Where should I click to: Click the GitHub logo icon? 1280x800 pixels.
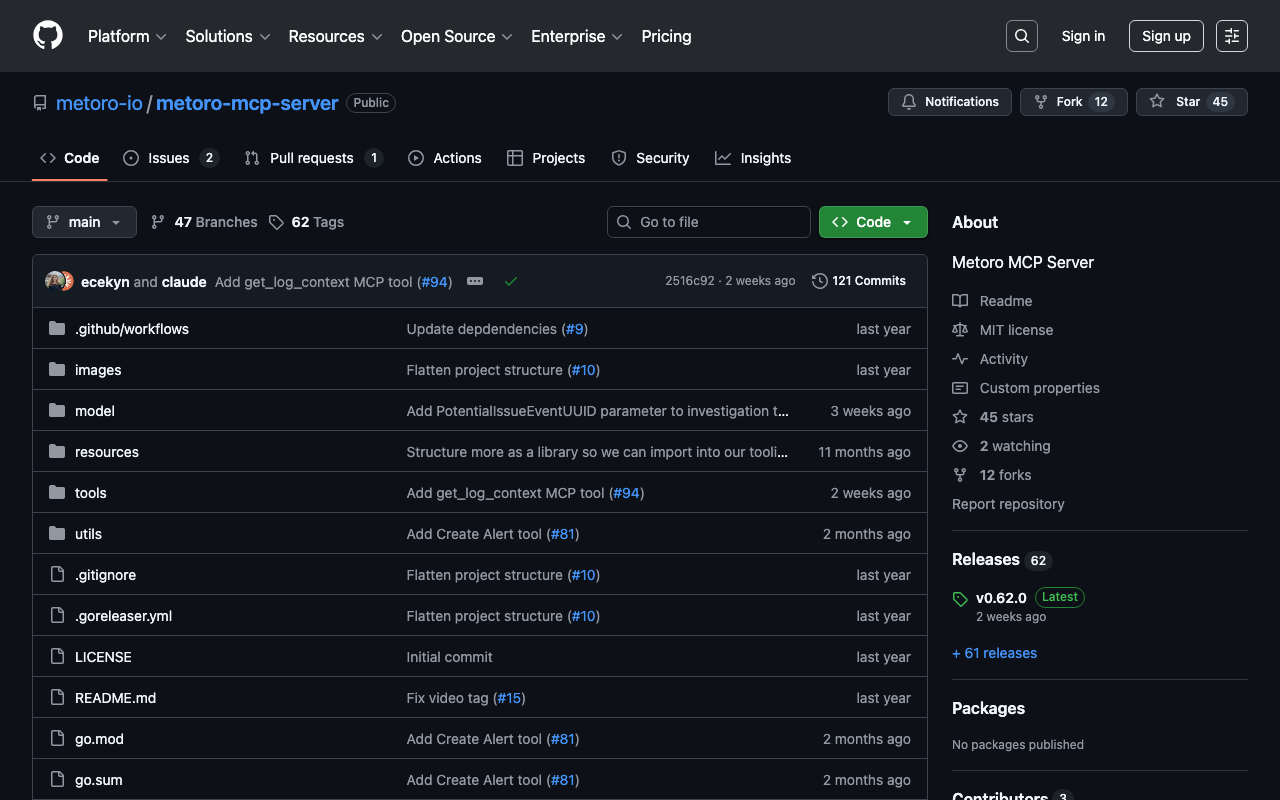tap(48, 36)
